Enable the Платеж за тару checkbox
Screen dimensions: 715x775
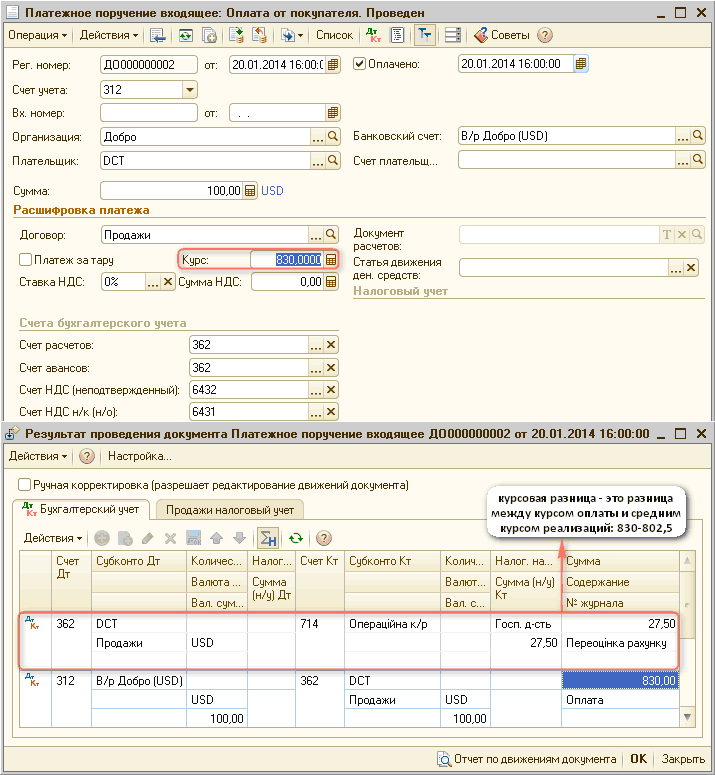click(26, 259)
